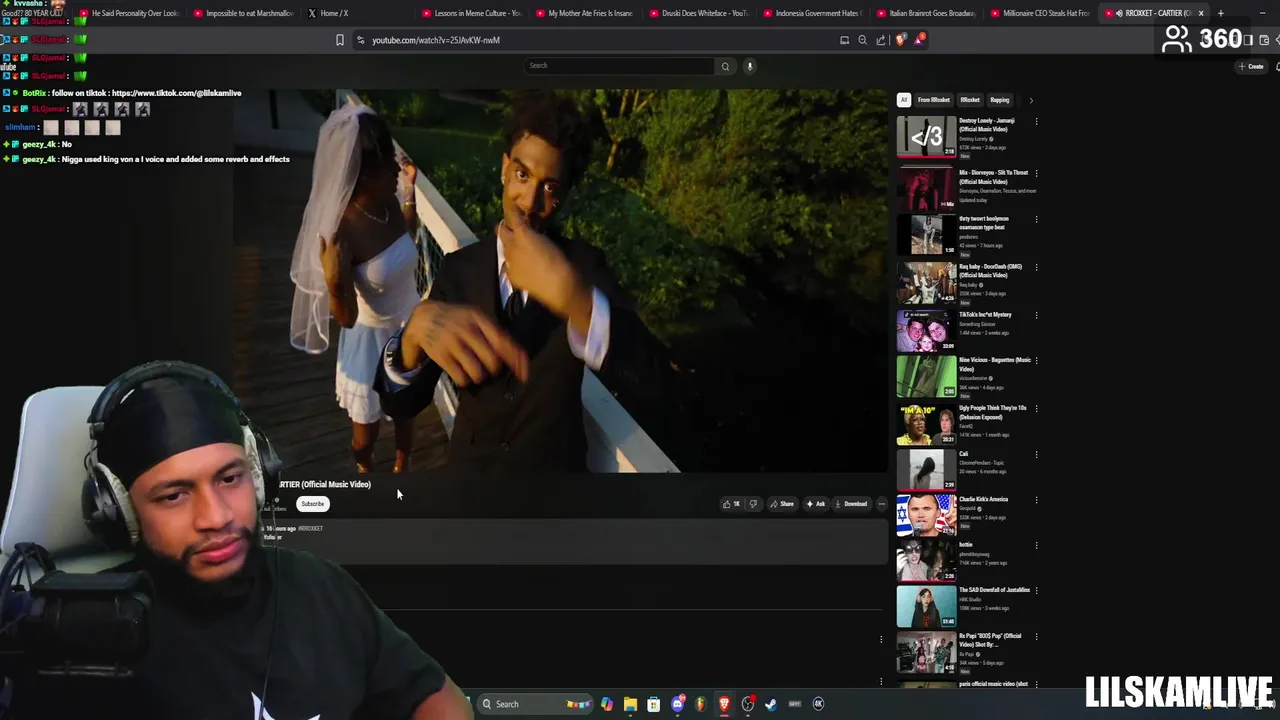Open The SAD Downfall of JustaMinx thumbnail
Image resolution: width=1280 pixels, height=720 pixels.
[927, 606]
